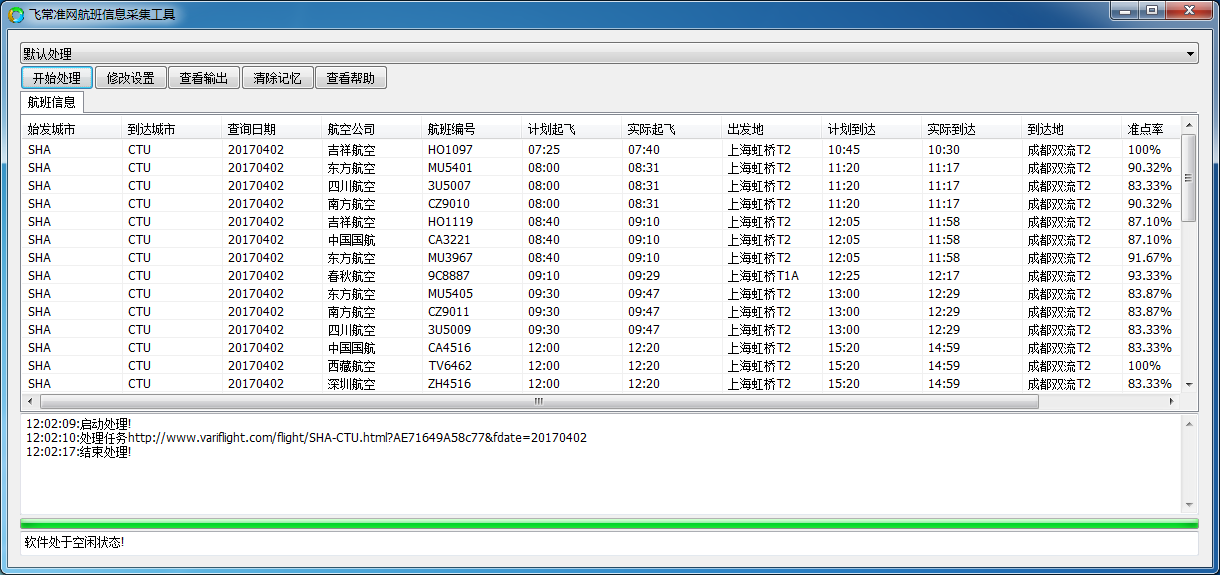Viewport: 1220px width, 575px height.
Task: Click the green progress bar
Action: click(x=609, y=524)
